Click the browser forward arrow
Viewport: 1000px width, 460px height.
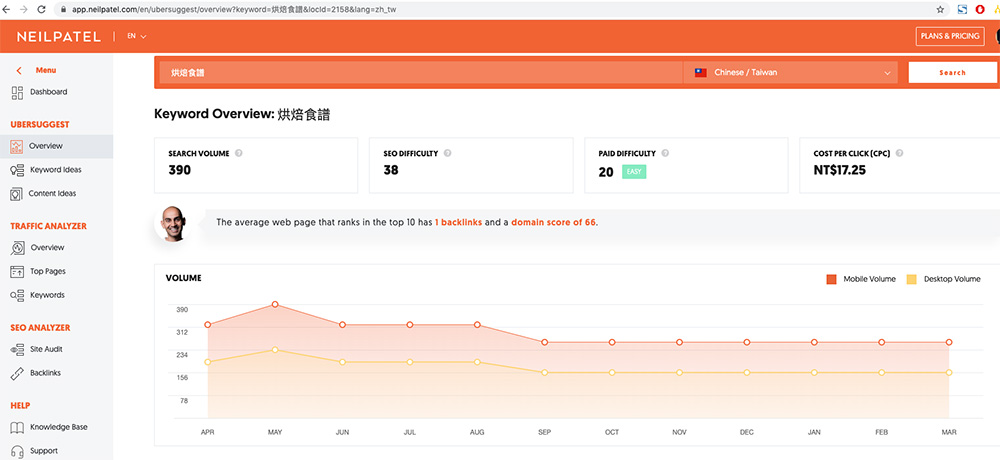click(x=24, y=10)
